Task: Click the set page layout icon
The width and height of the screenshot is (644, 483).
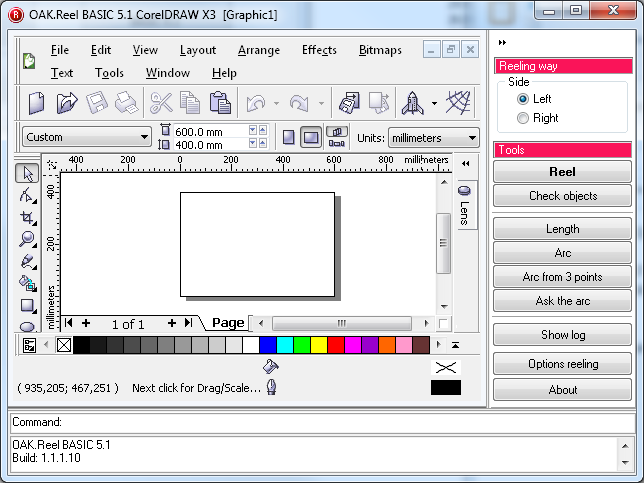Action: point(336,138)
